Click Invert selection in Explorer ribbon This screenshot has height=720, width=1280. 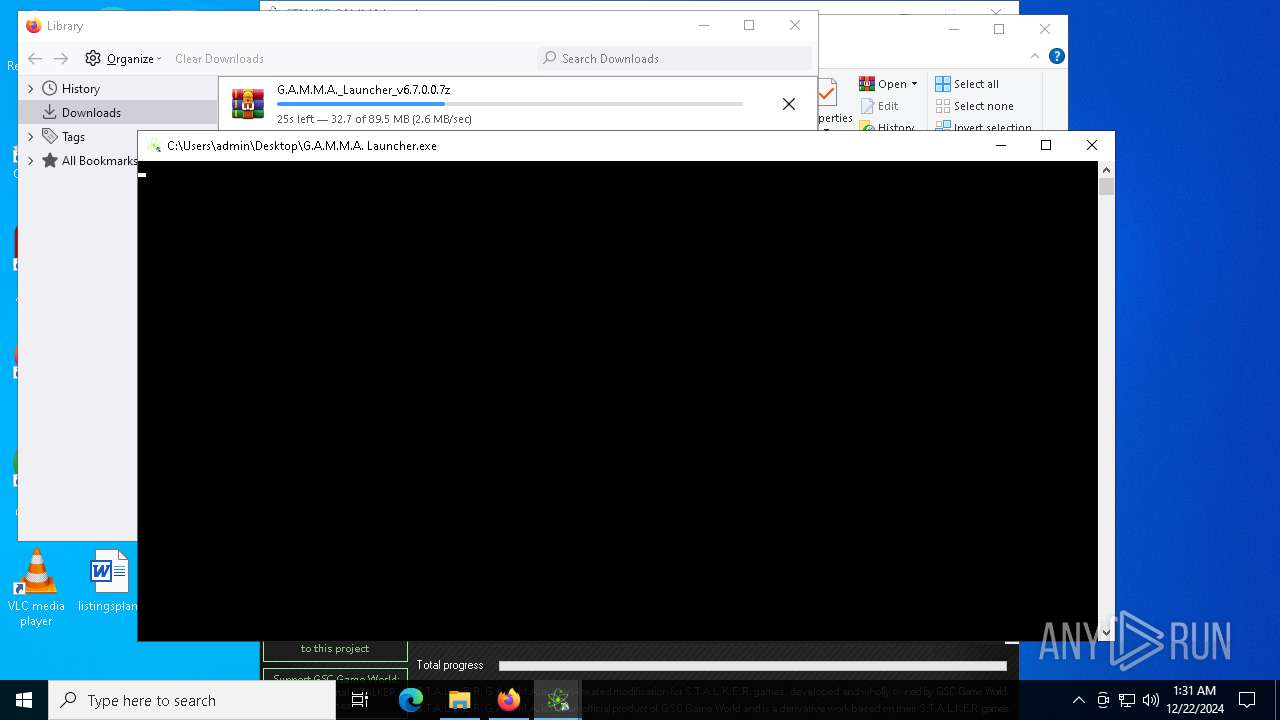coord(984,127)
